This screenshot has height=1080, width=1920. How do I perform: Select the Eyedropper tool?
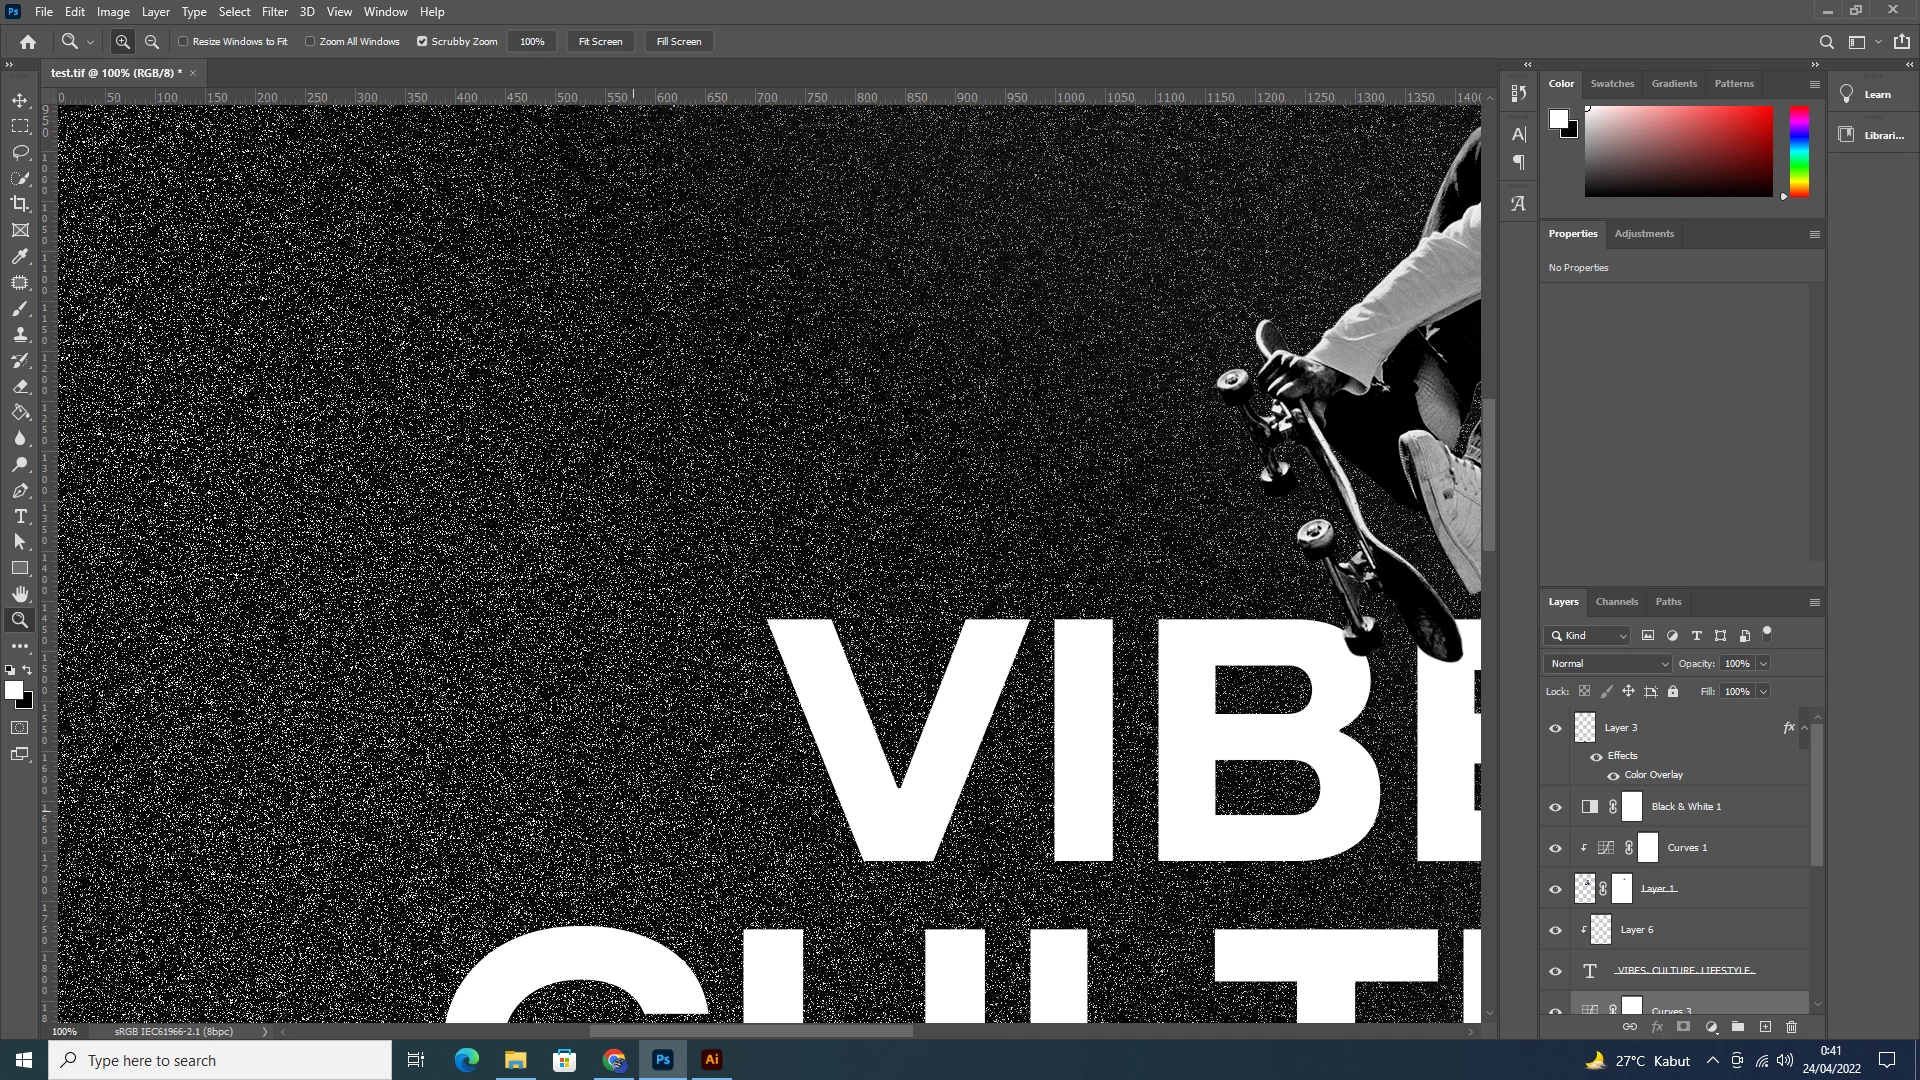pos(20,256)
